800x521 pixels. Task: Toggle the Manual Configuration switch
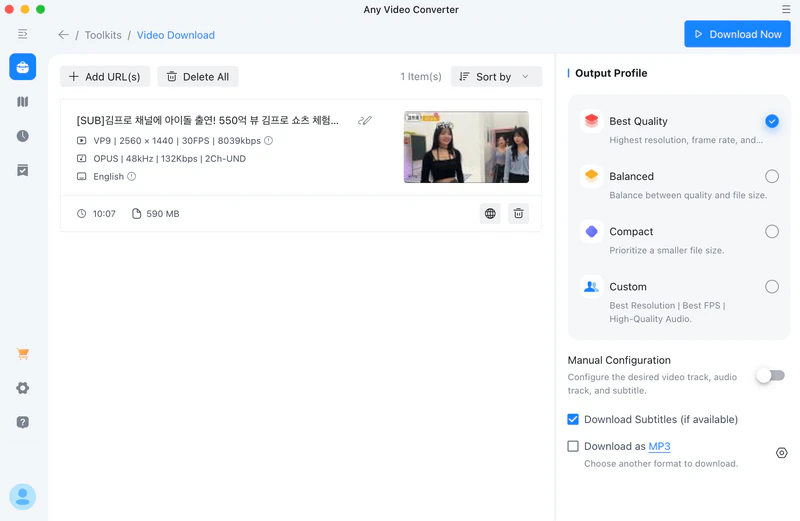[770, 375]
